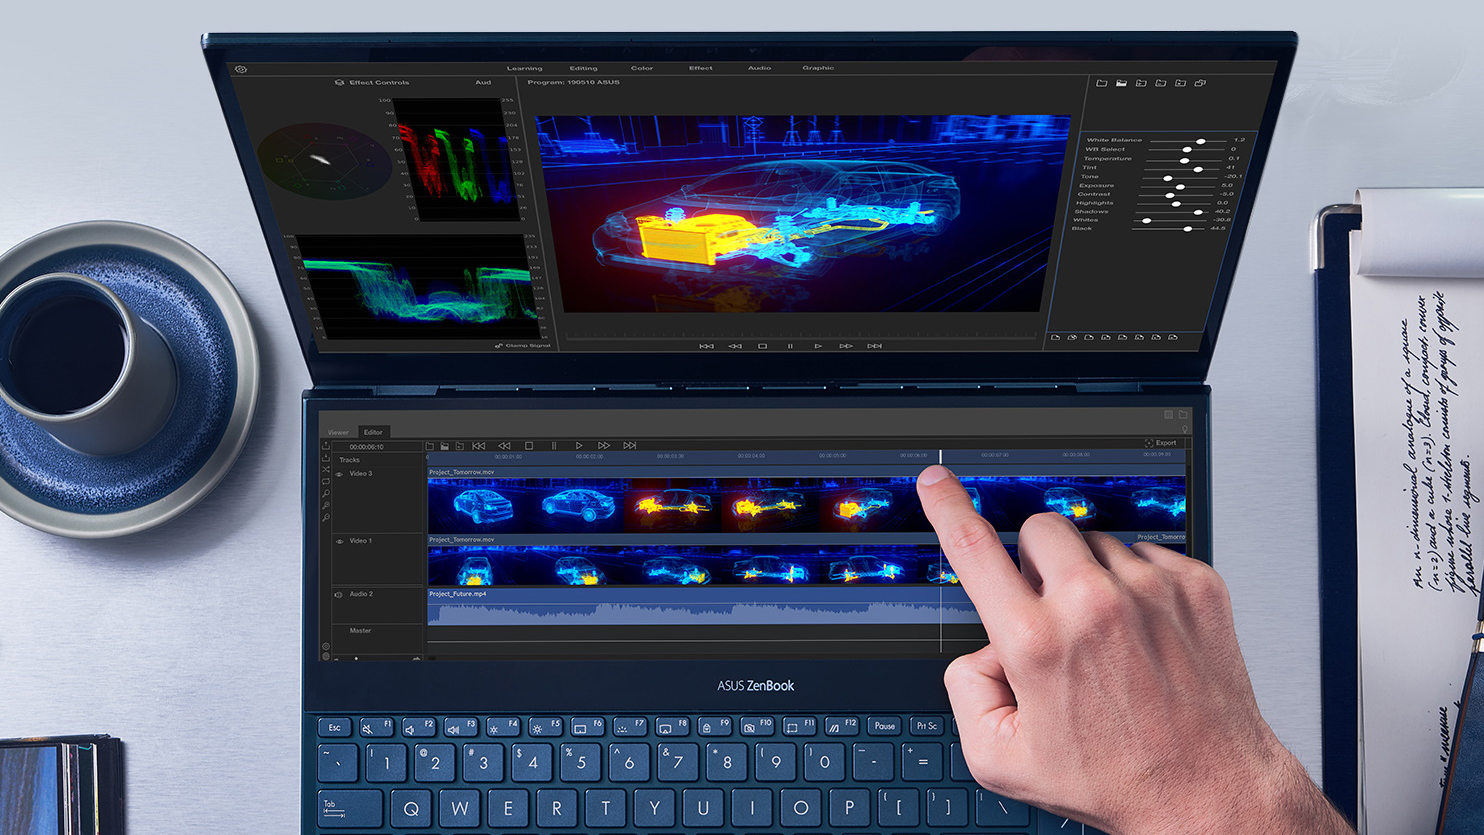Pause playback in the timeline Editor toolbar

[554, 445]
